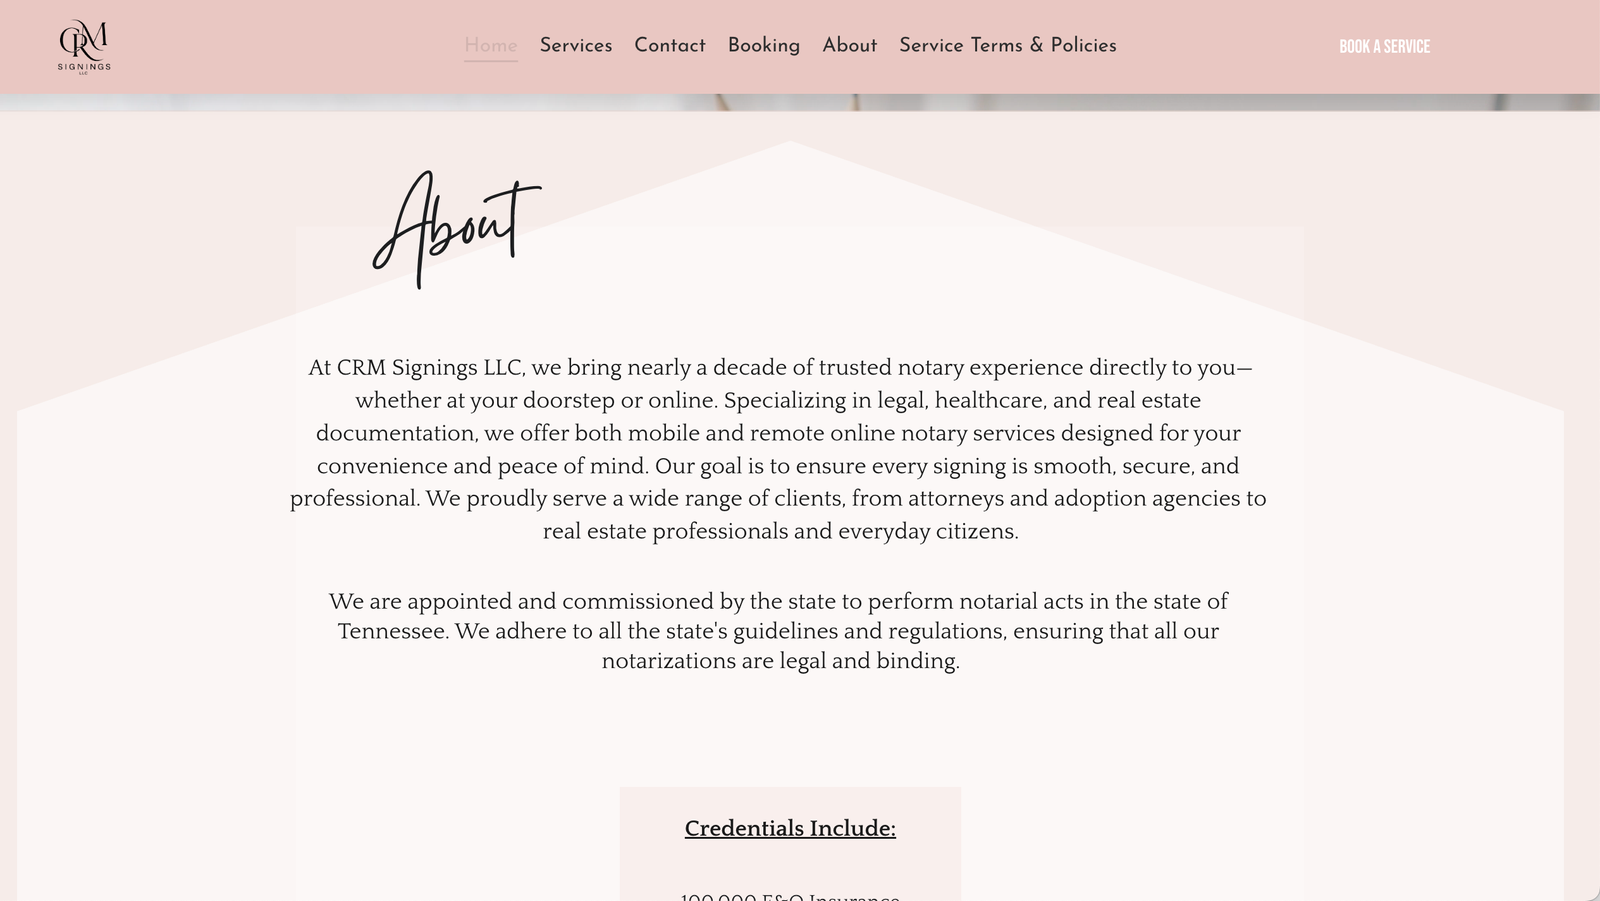Click 'convenience and peace of mind' text
Image resolution: width=1600 pixels, height=901 pixels.
[482, 466]
